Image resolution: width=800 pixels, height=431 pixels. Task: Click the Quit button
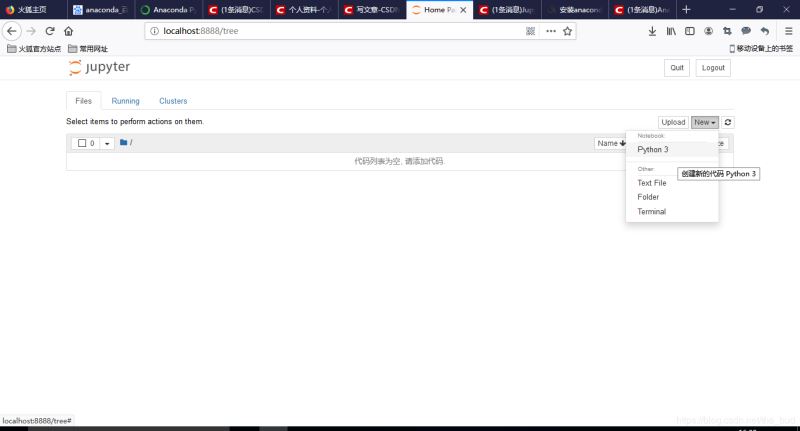[677, 68]
